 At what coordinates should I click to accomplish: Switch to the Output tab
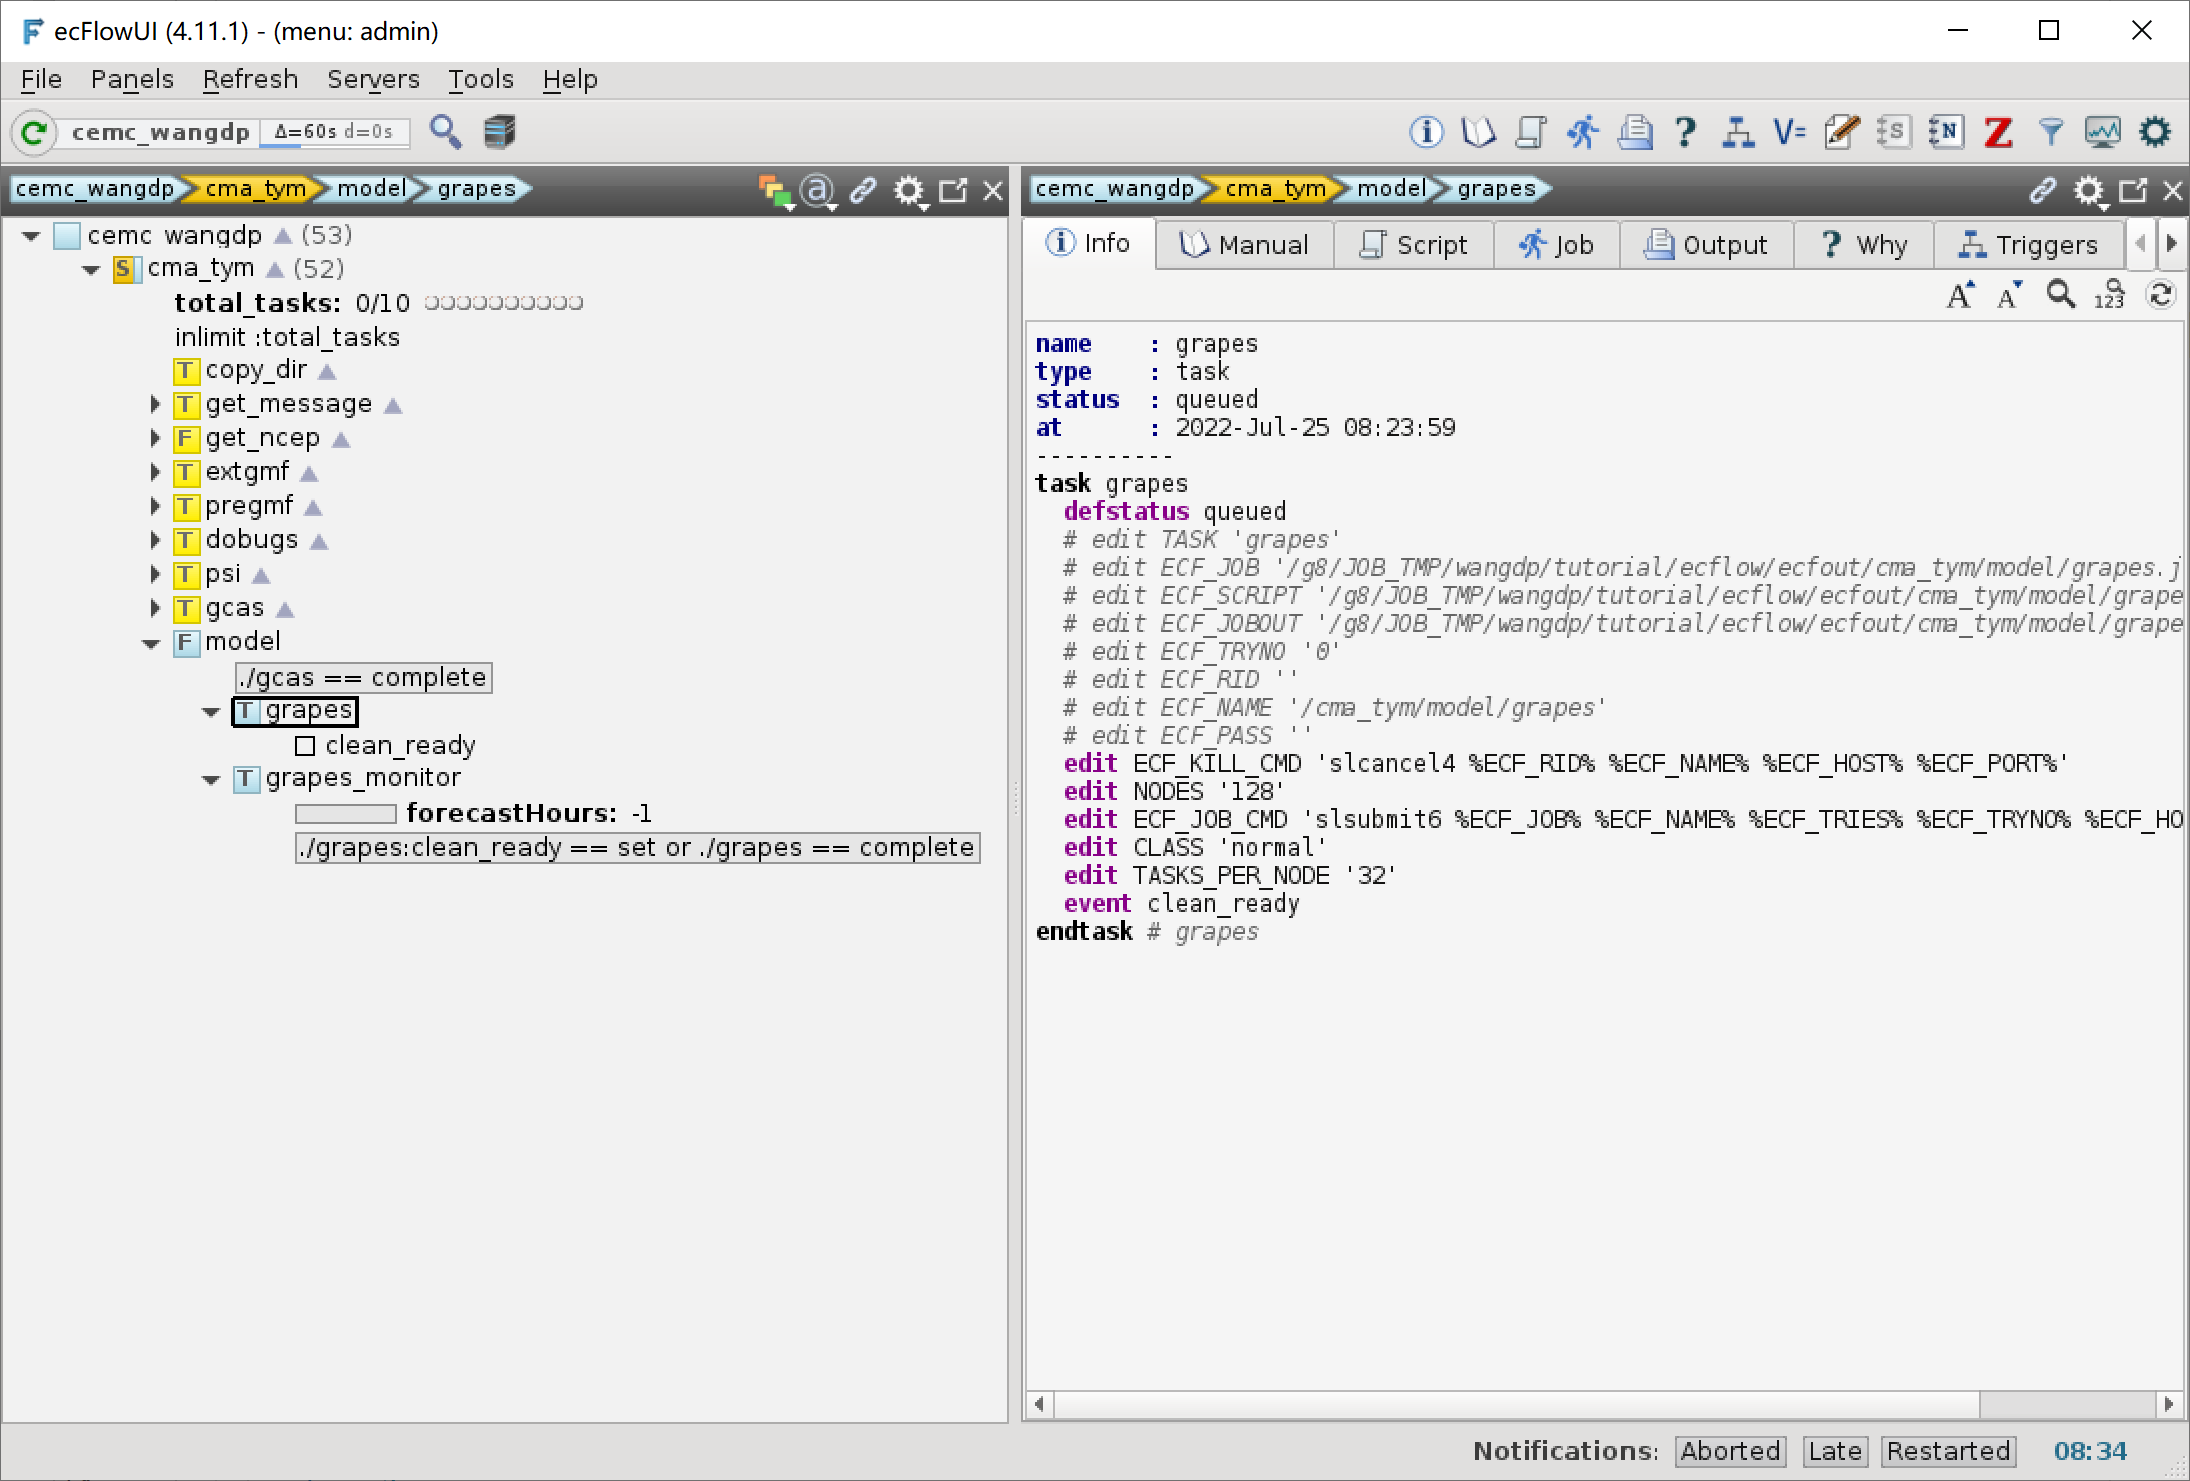coord(1705,245)
